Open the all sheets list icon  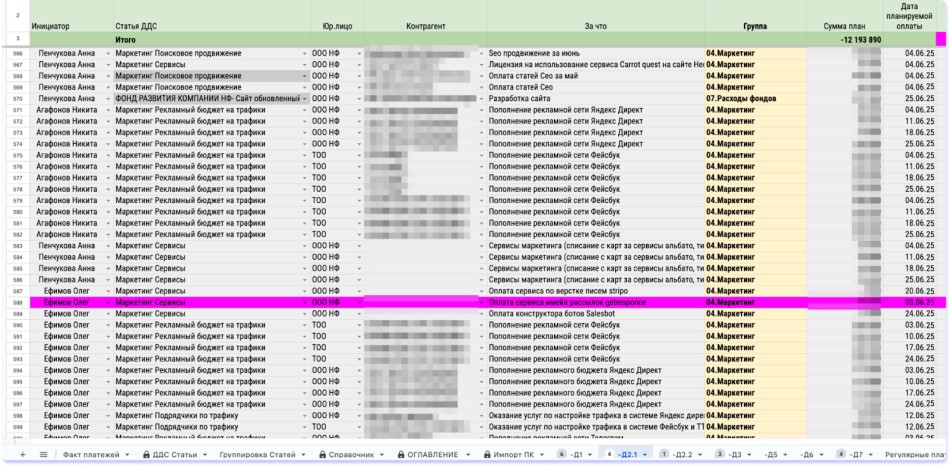[x=43, y=454]
